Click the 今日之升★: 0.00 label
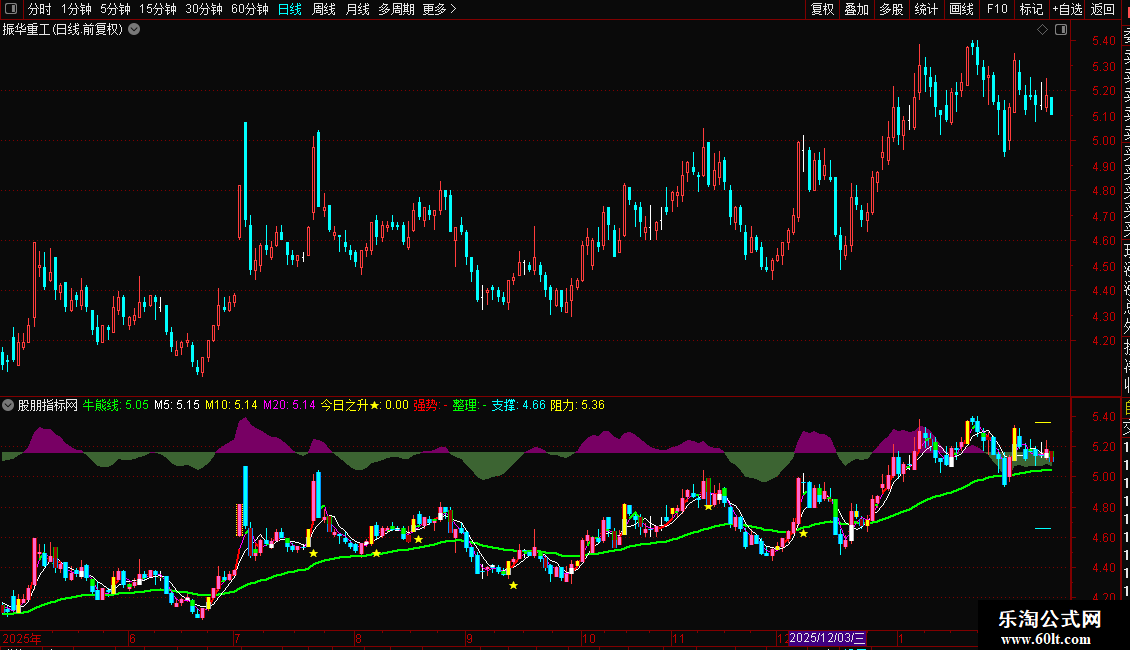Viewport: 1130px width, 650px height. point(365,405)
